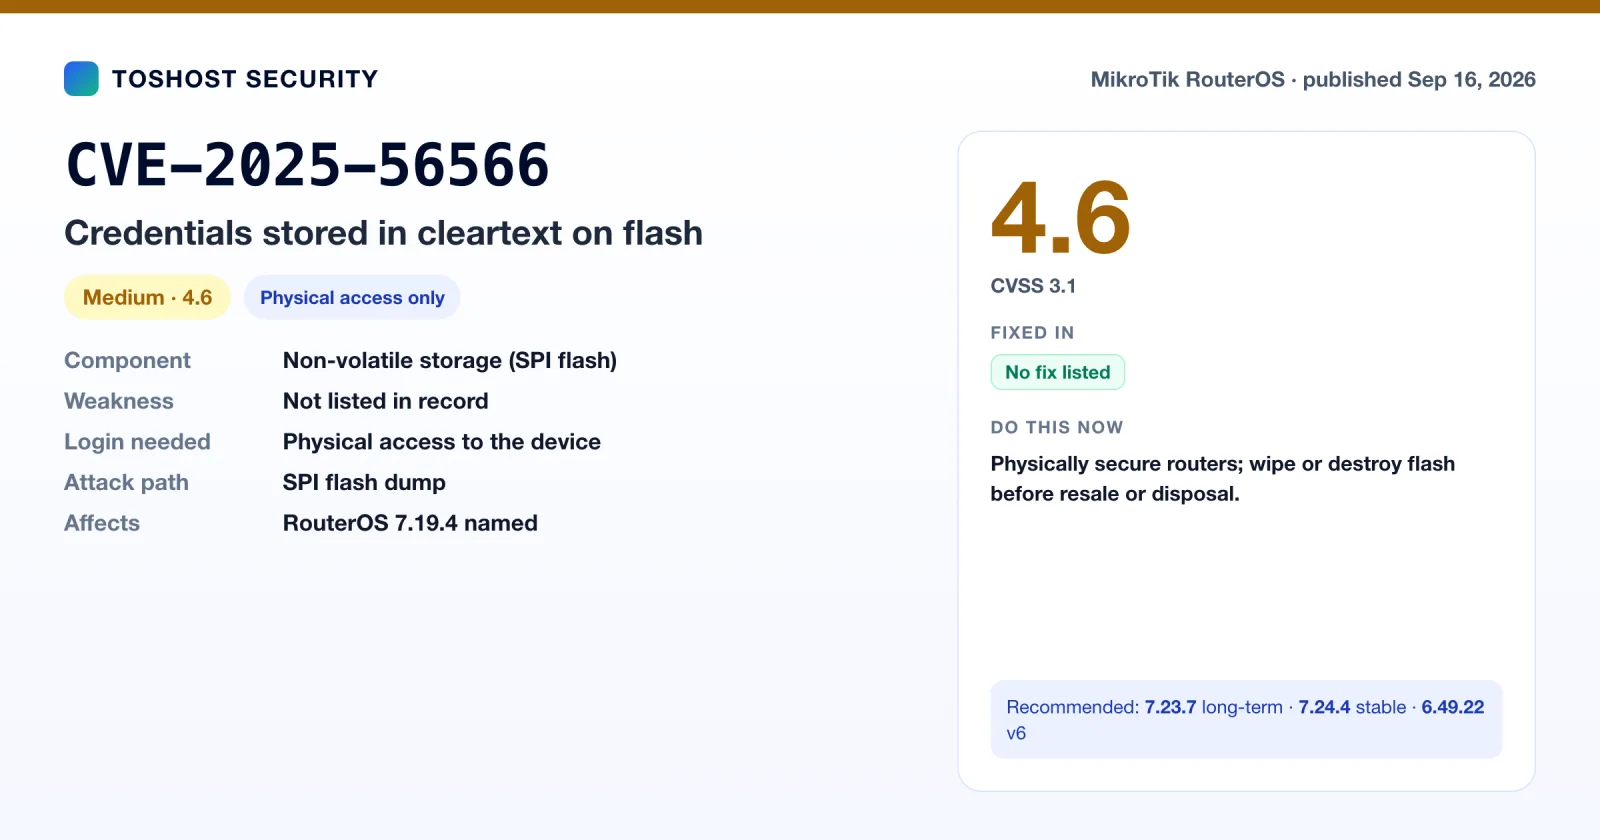Screen dimensions: 1600x840
Task: Click the 'SPI flash dump' value
Action: coord(364,482)
